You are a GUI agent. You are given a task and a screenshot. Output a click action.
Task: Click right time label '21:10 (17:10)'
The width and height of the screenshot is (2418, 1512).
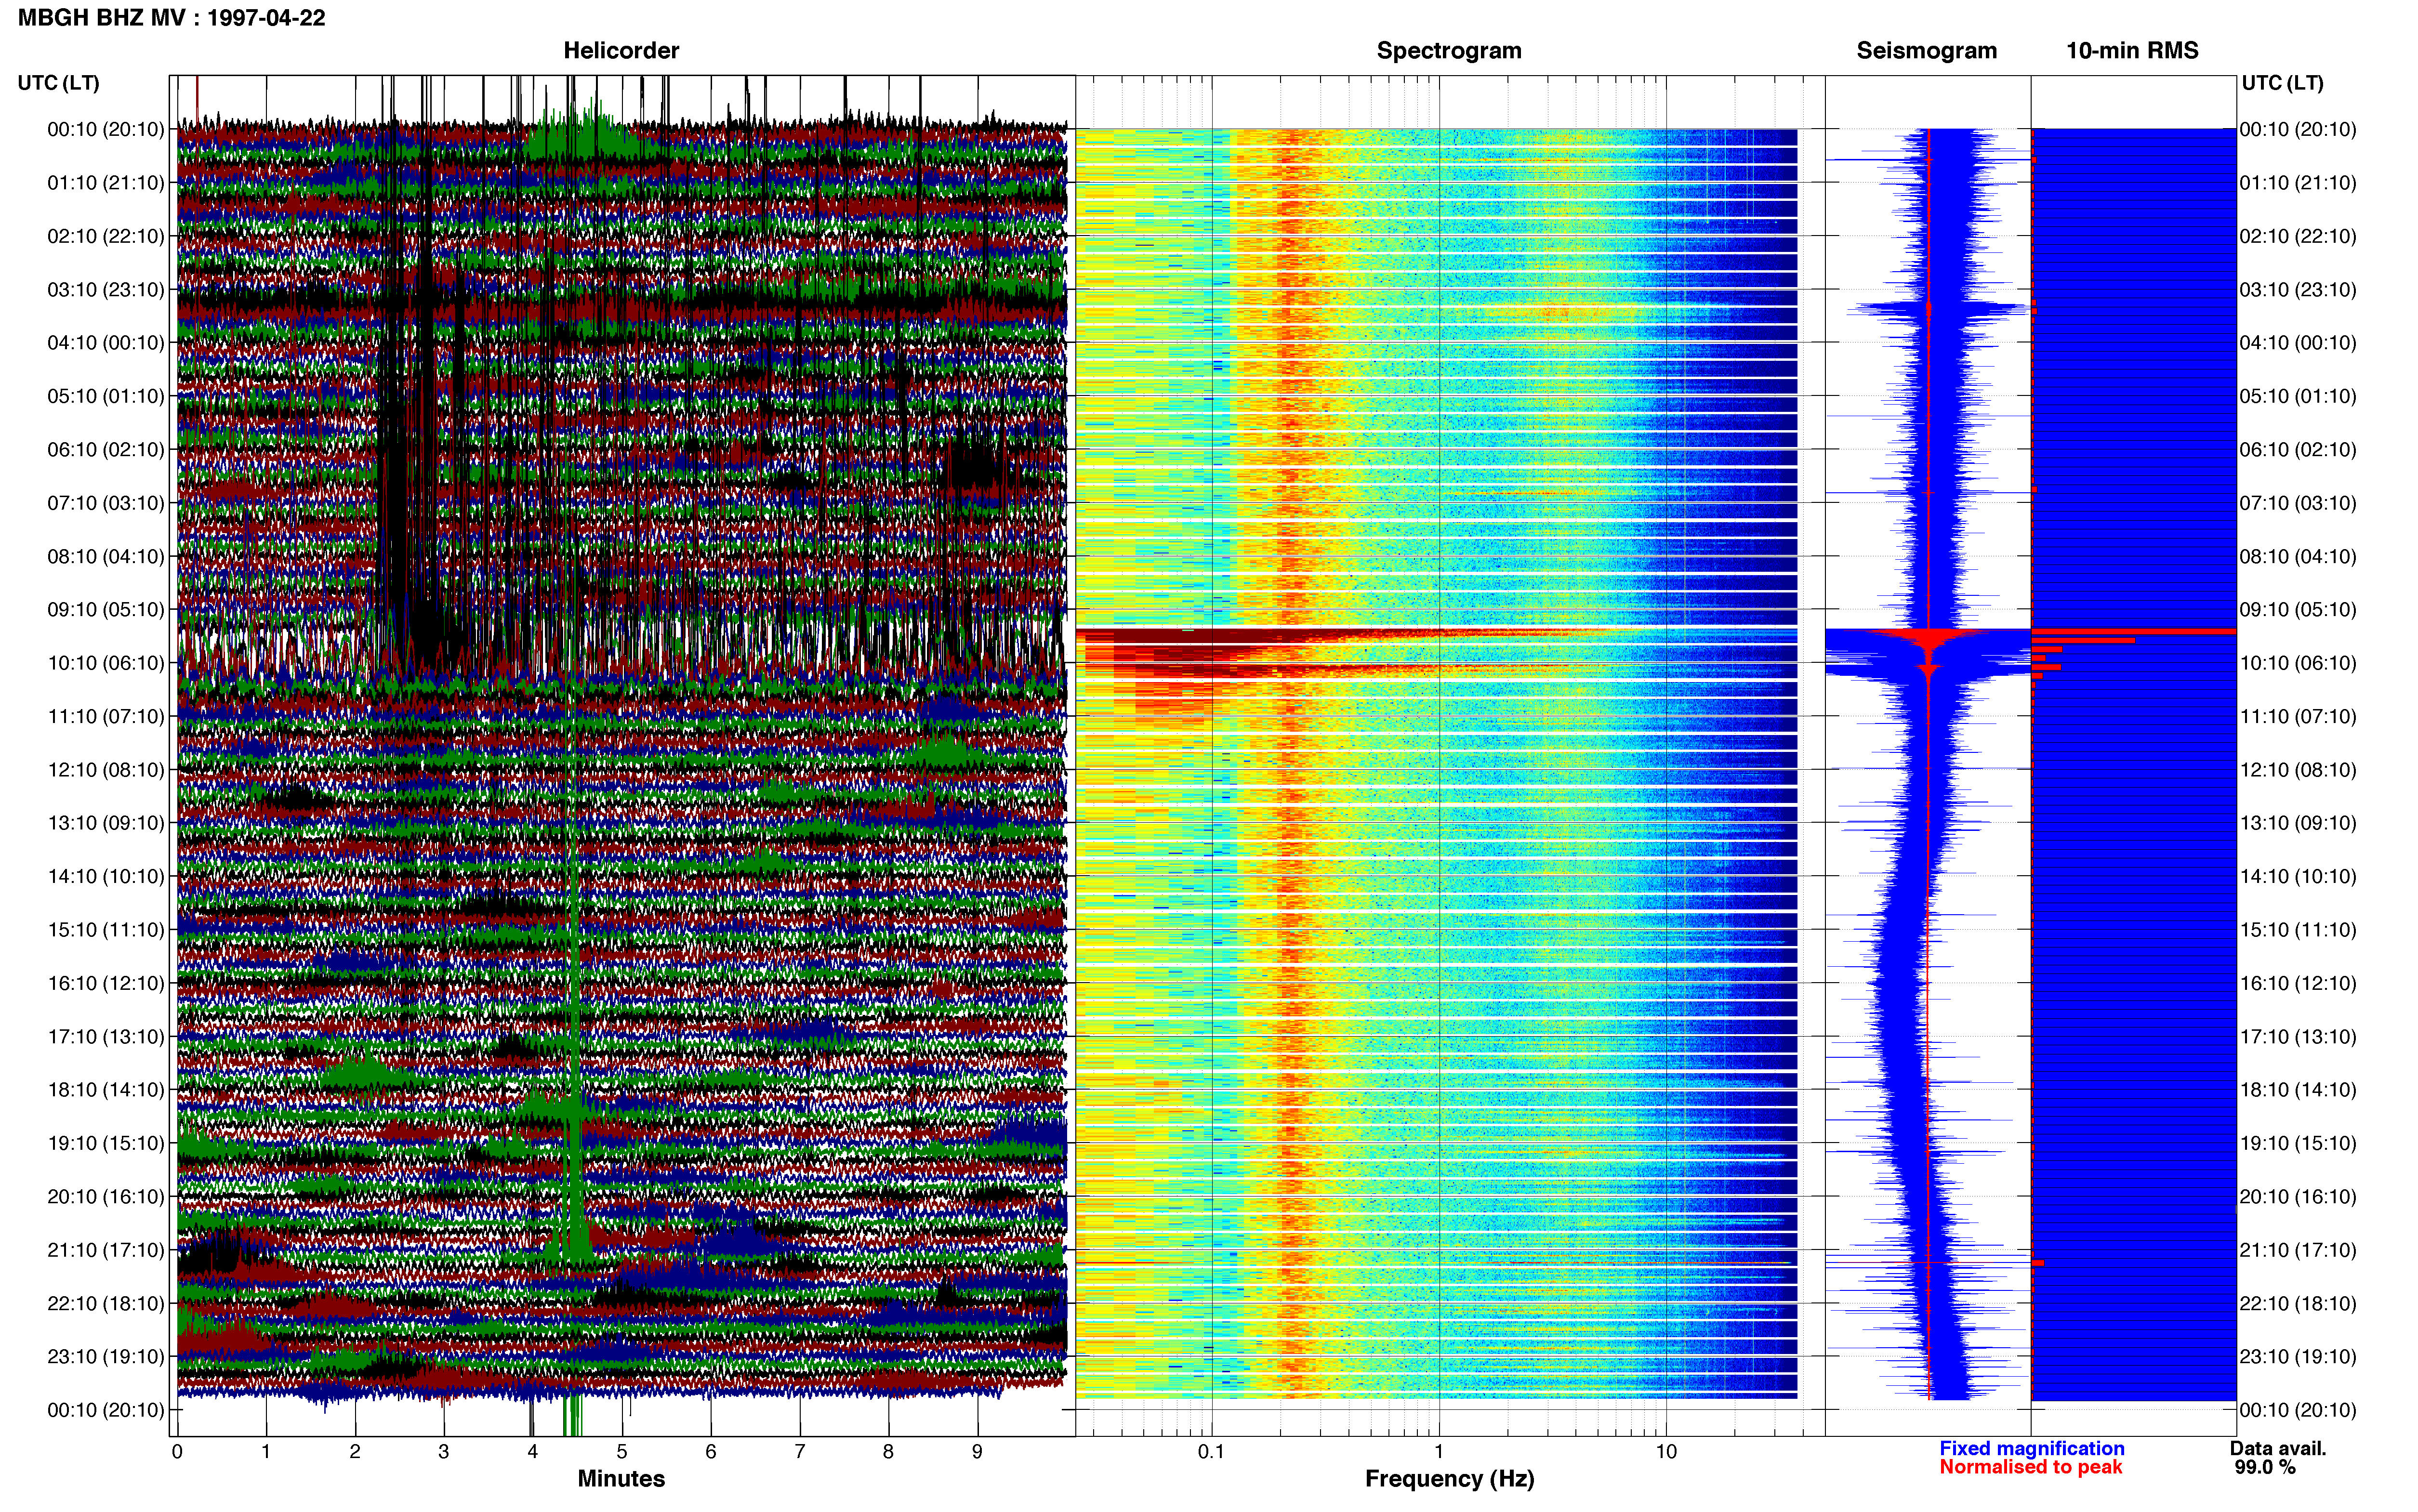[x=2298, y=1250]
